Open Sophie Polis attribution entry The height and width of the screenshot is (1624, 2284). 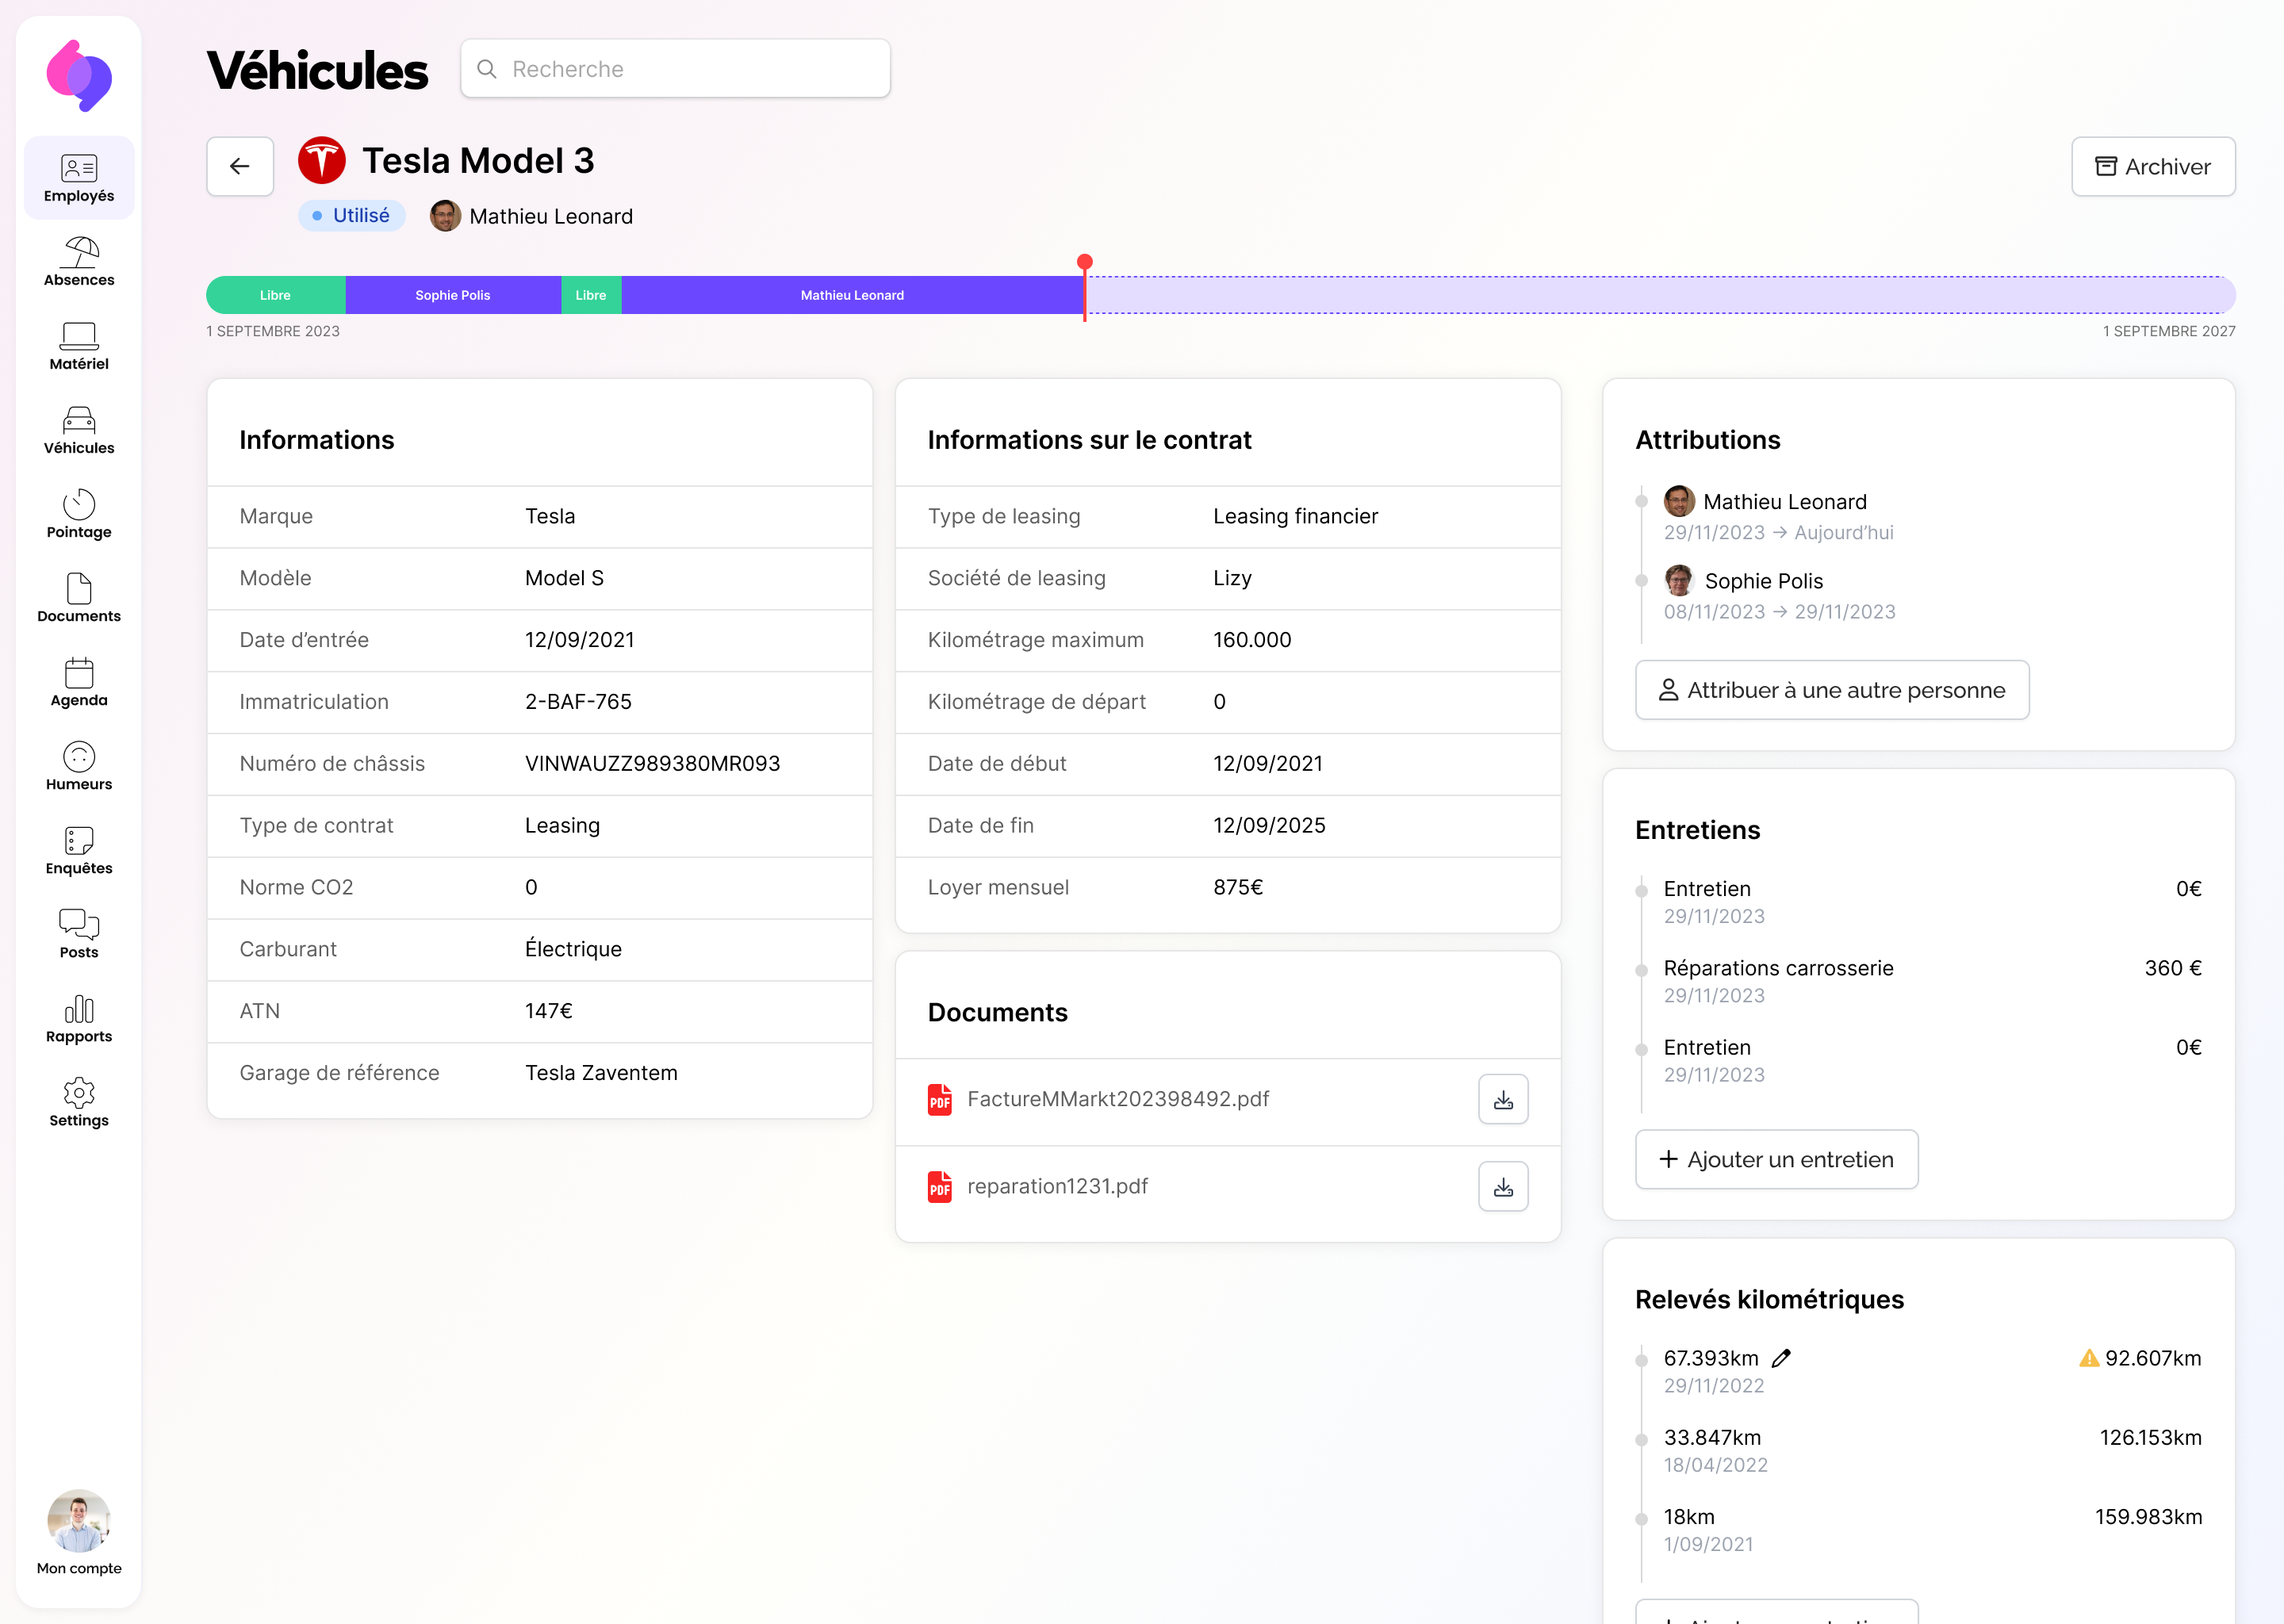(x=1779, y=595)
